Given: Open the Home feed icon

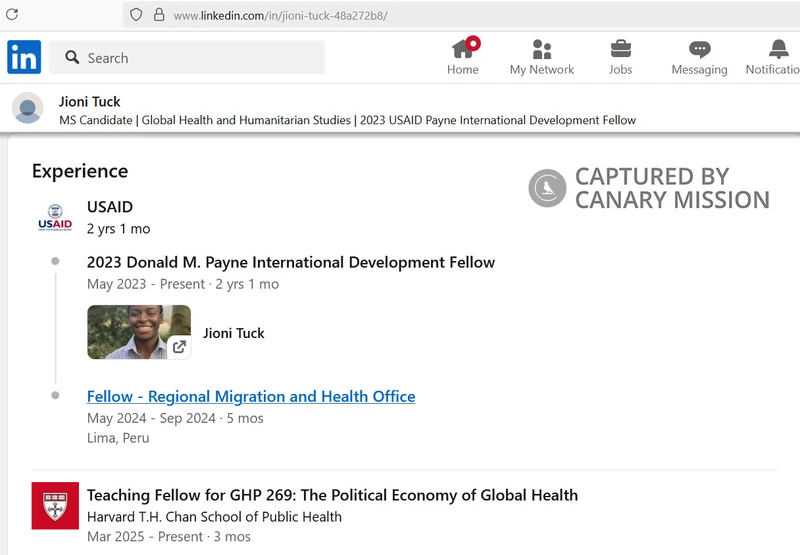Looking at the screenshot, I should (x=462, y=49).
